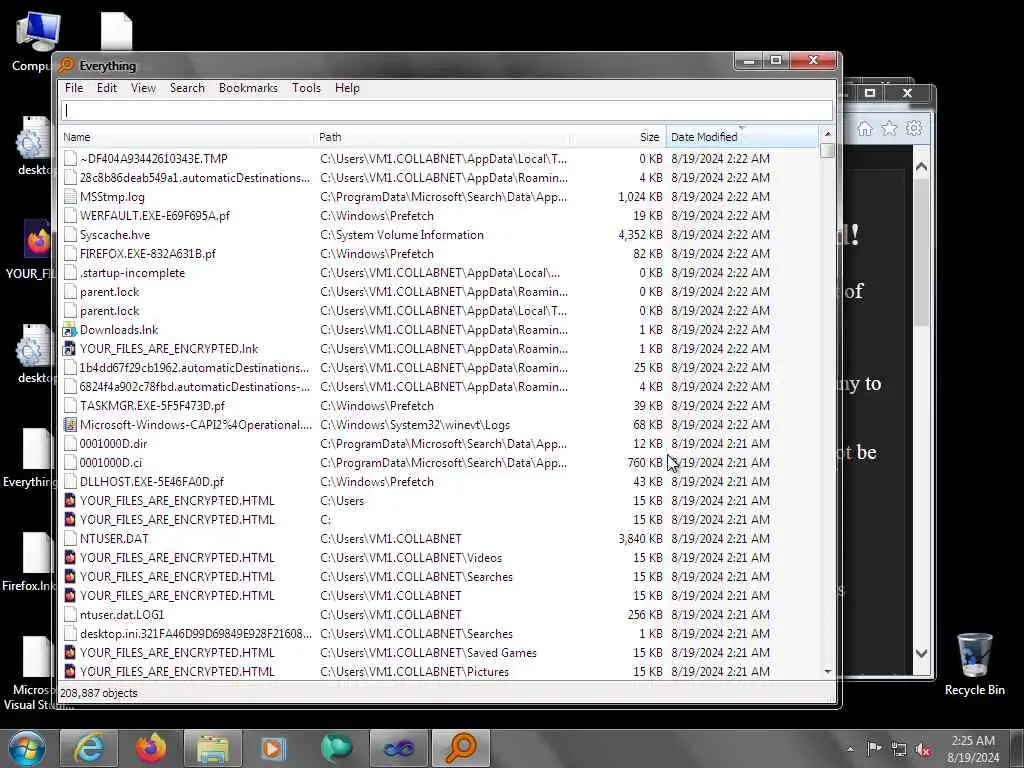Image resolution: width=1024 pixels, height=768 pixels.
Task: Click the Home icon in the browser window
Action: [865, 129]
